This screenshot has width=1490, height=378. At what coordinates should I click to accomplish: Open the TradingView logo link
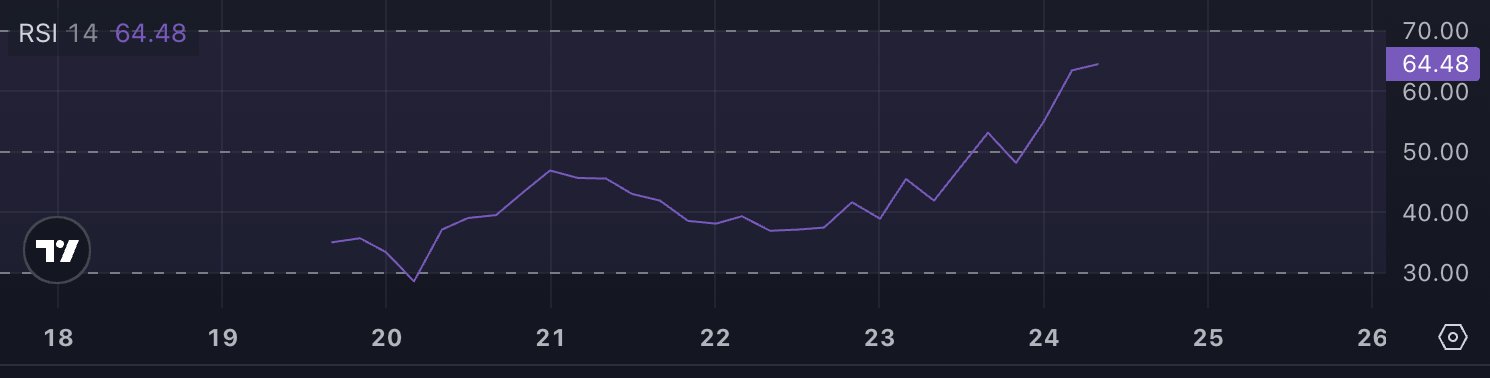[x=57, y=251]
